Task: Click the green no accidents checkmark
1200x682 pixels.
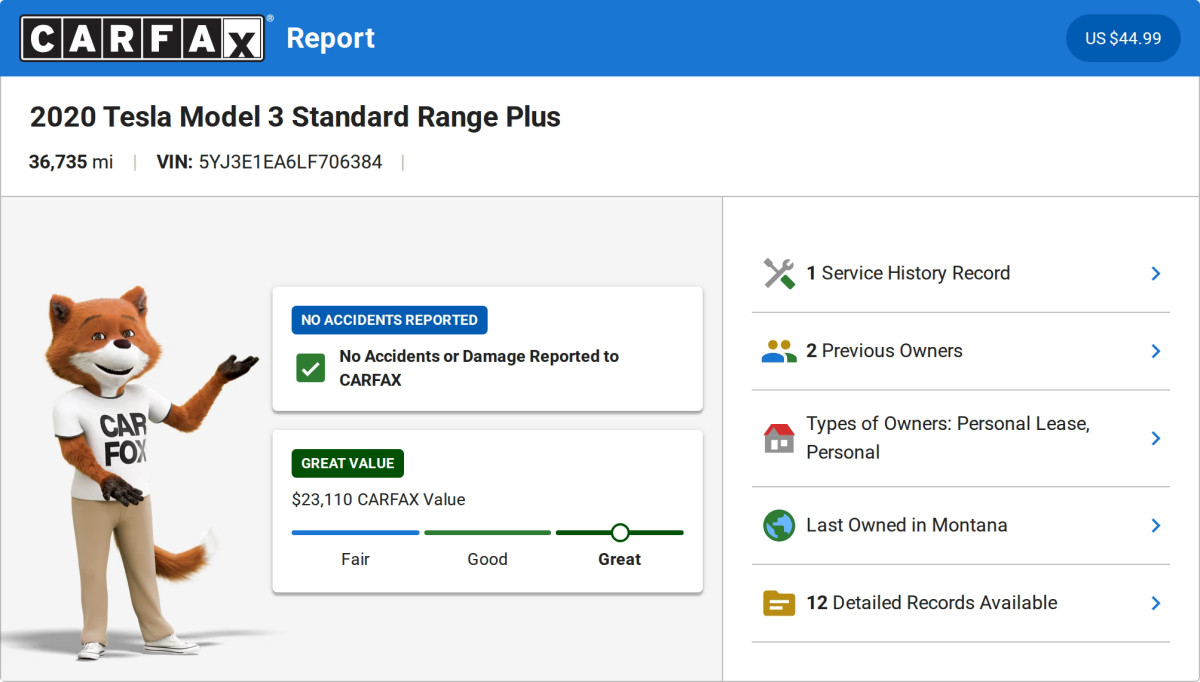Action: [x=310, y=367]
